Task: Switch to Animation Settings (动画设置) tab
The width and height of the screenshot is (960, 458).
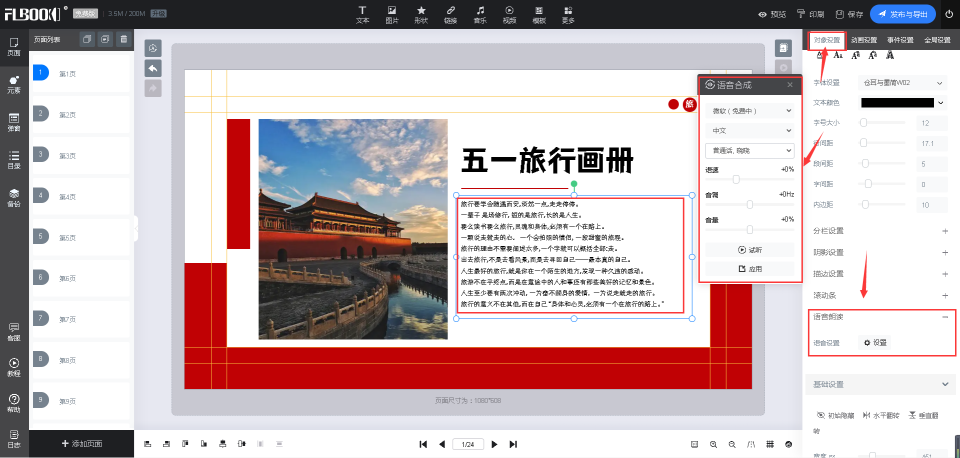Action: tap(864, 40)
